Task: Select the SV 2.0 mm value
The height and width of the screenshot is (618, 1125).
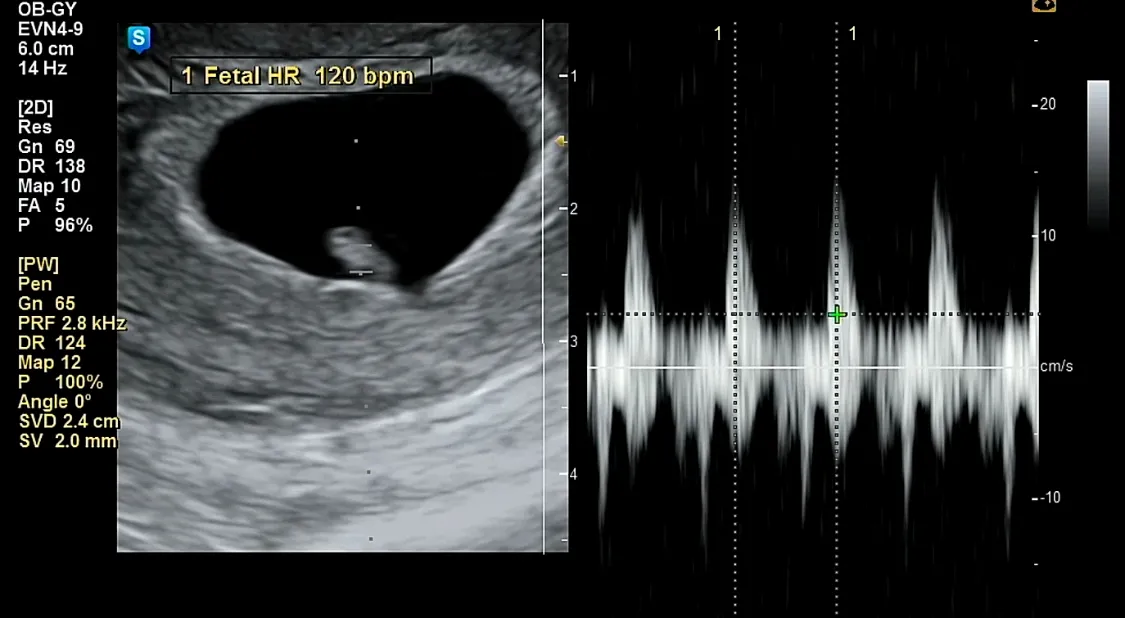Action: point(67,441)
